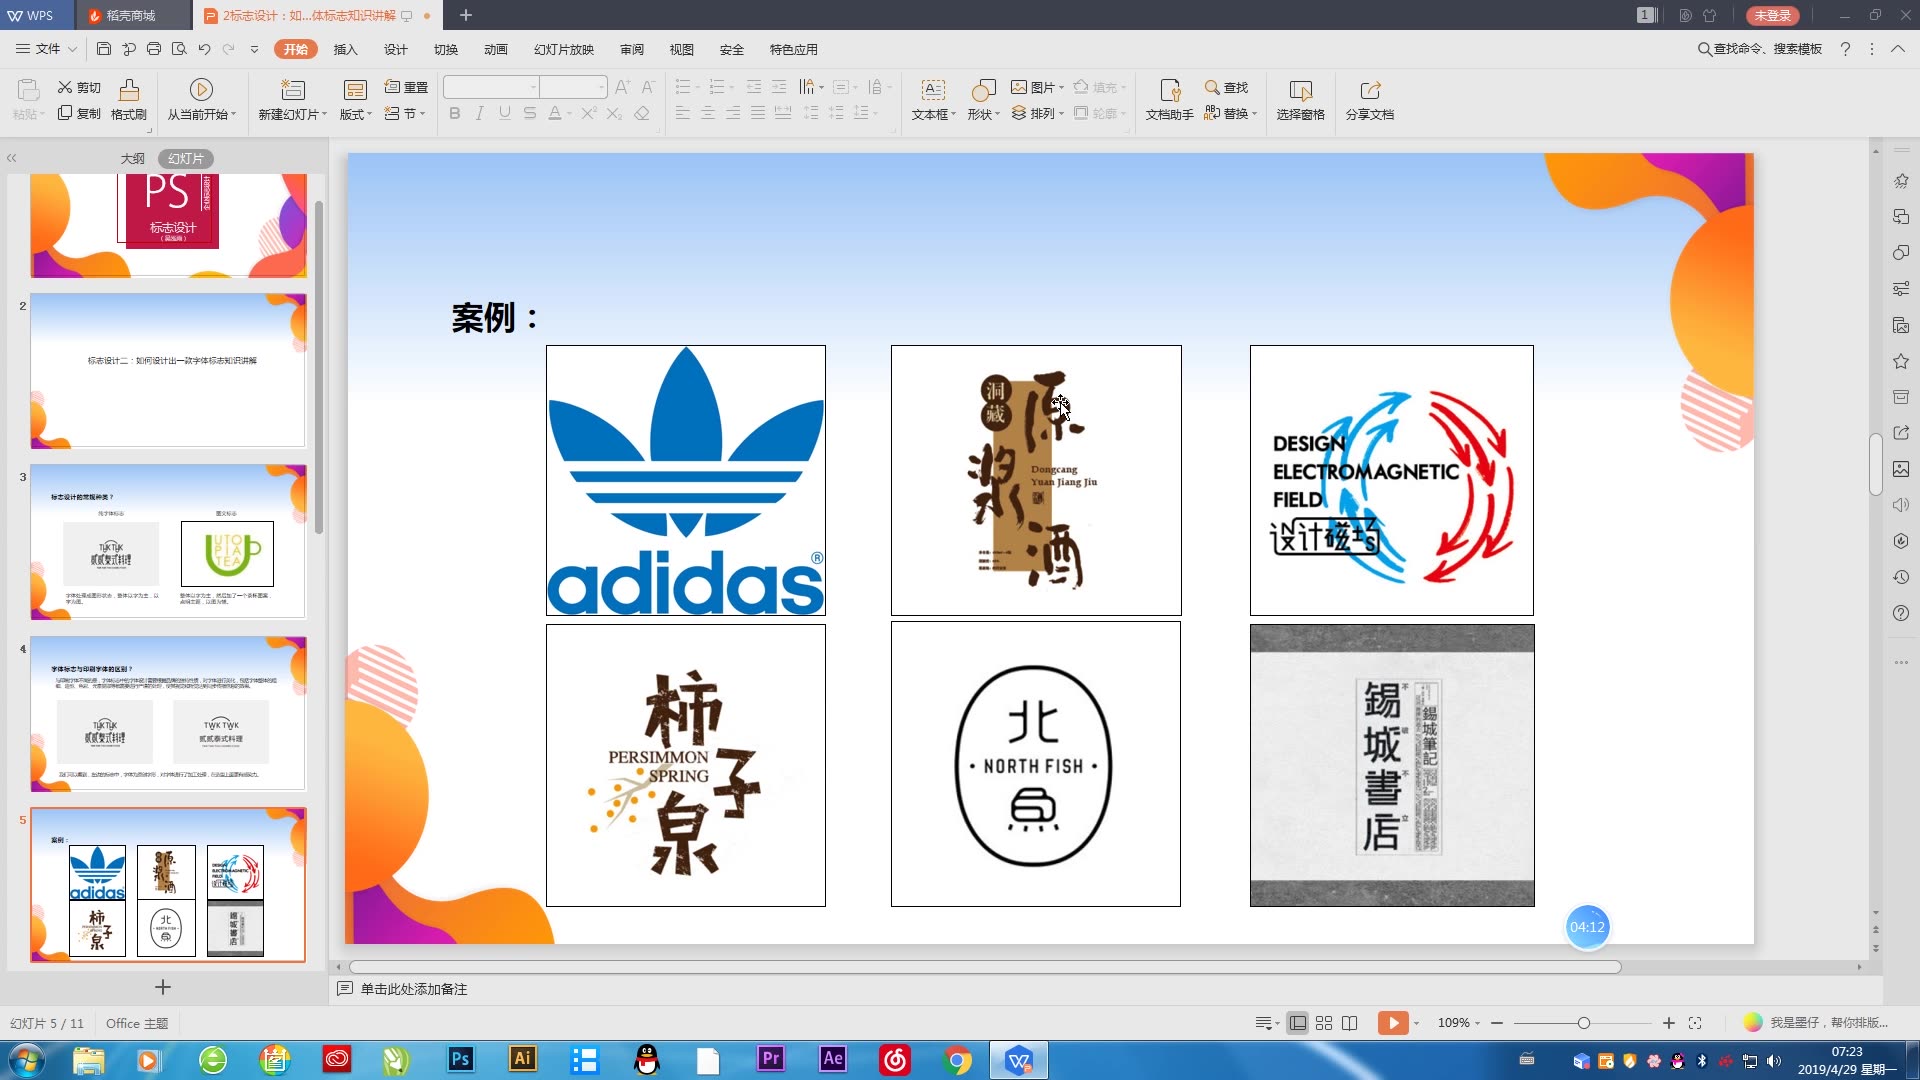Click the Reset (重置) button

(x=406, y=87)
